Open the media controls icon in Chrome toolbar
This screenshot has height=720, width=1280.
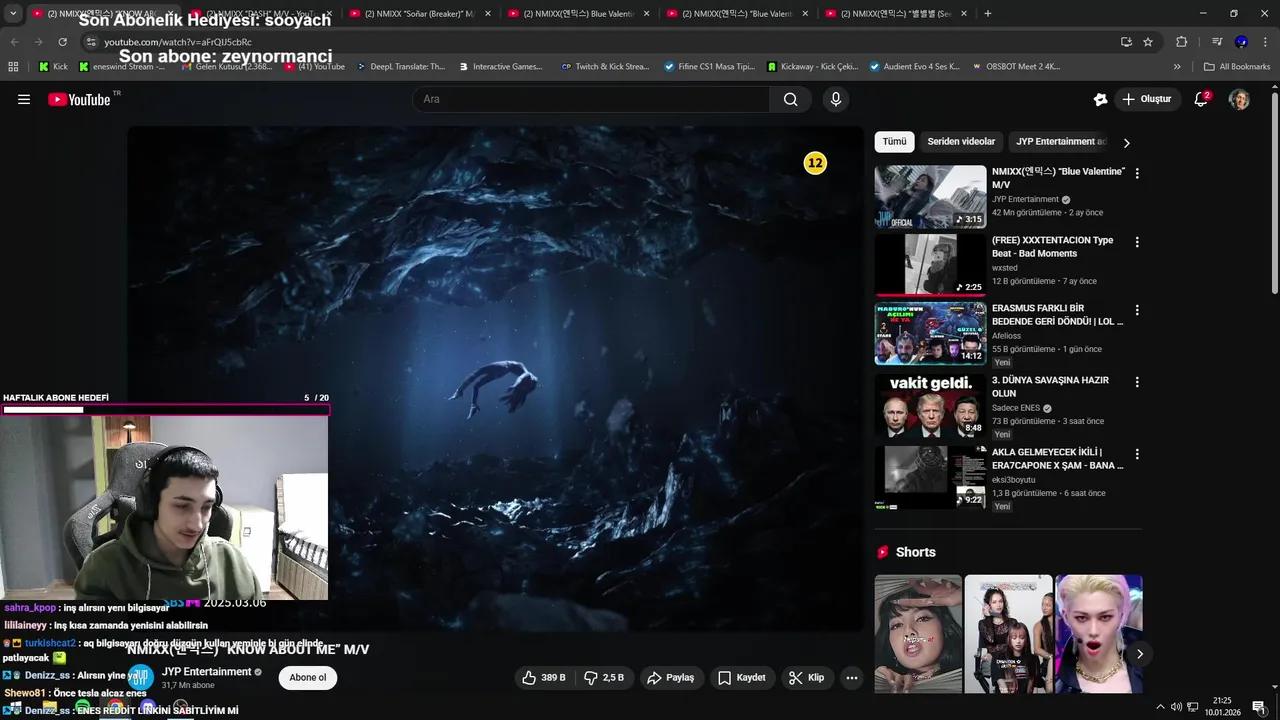coord(1217,42)
